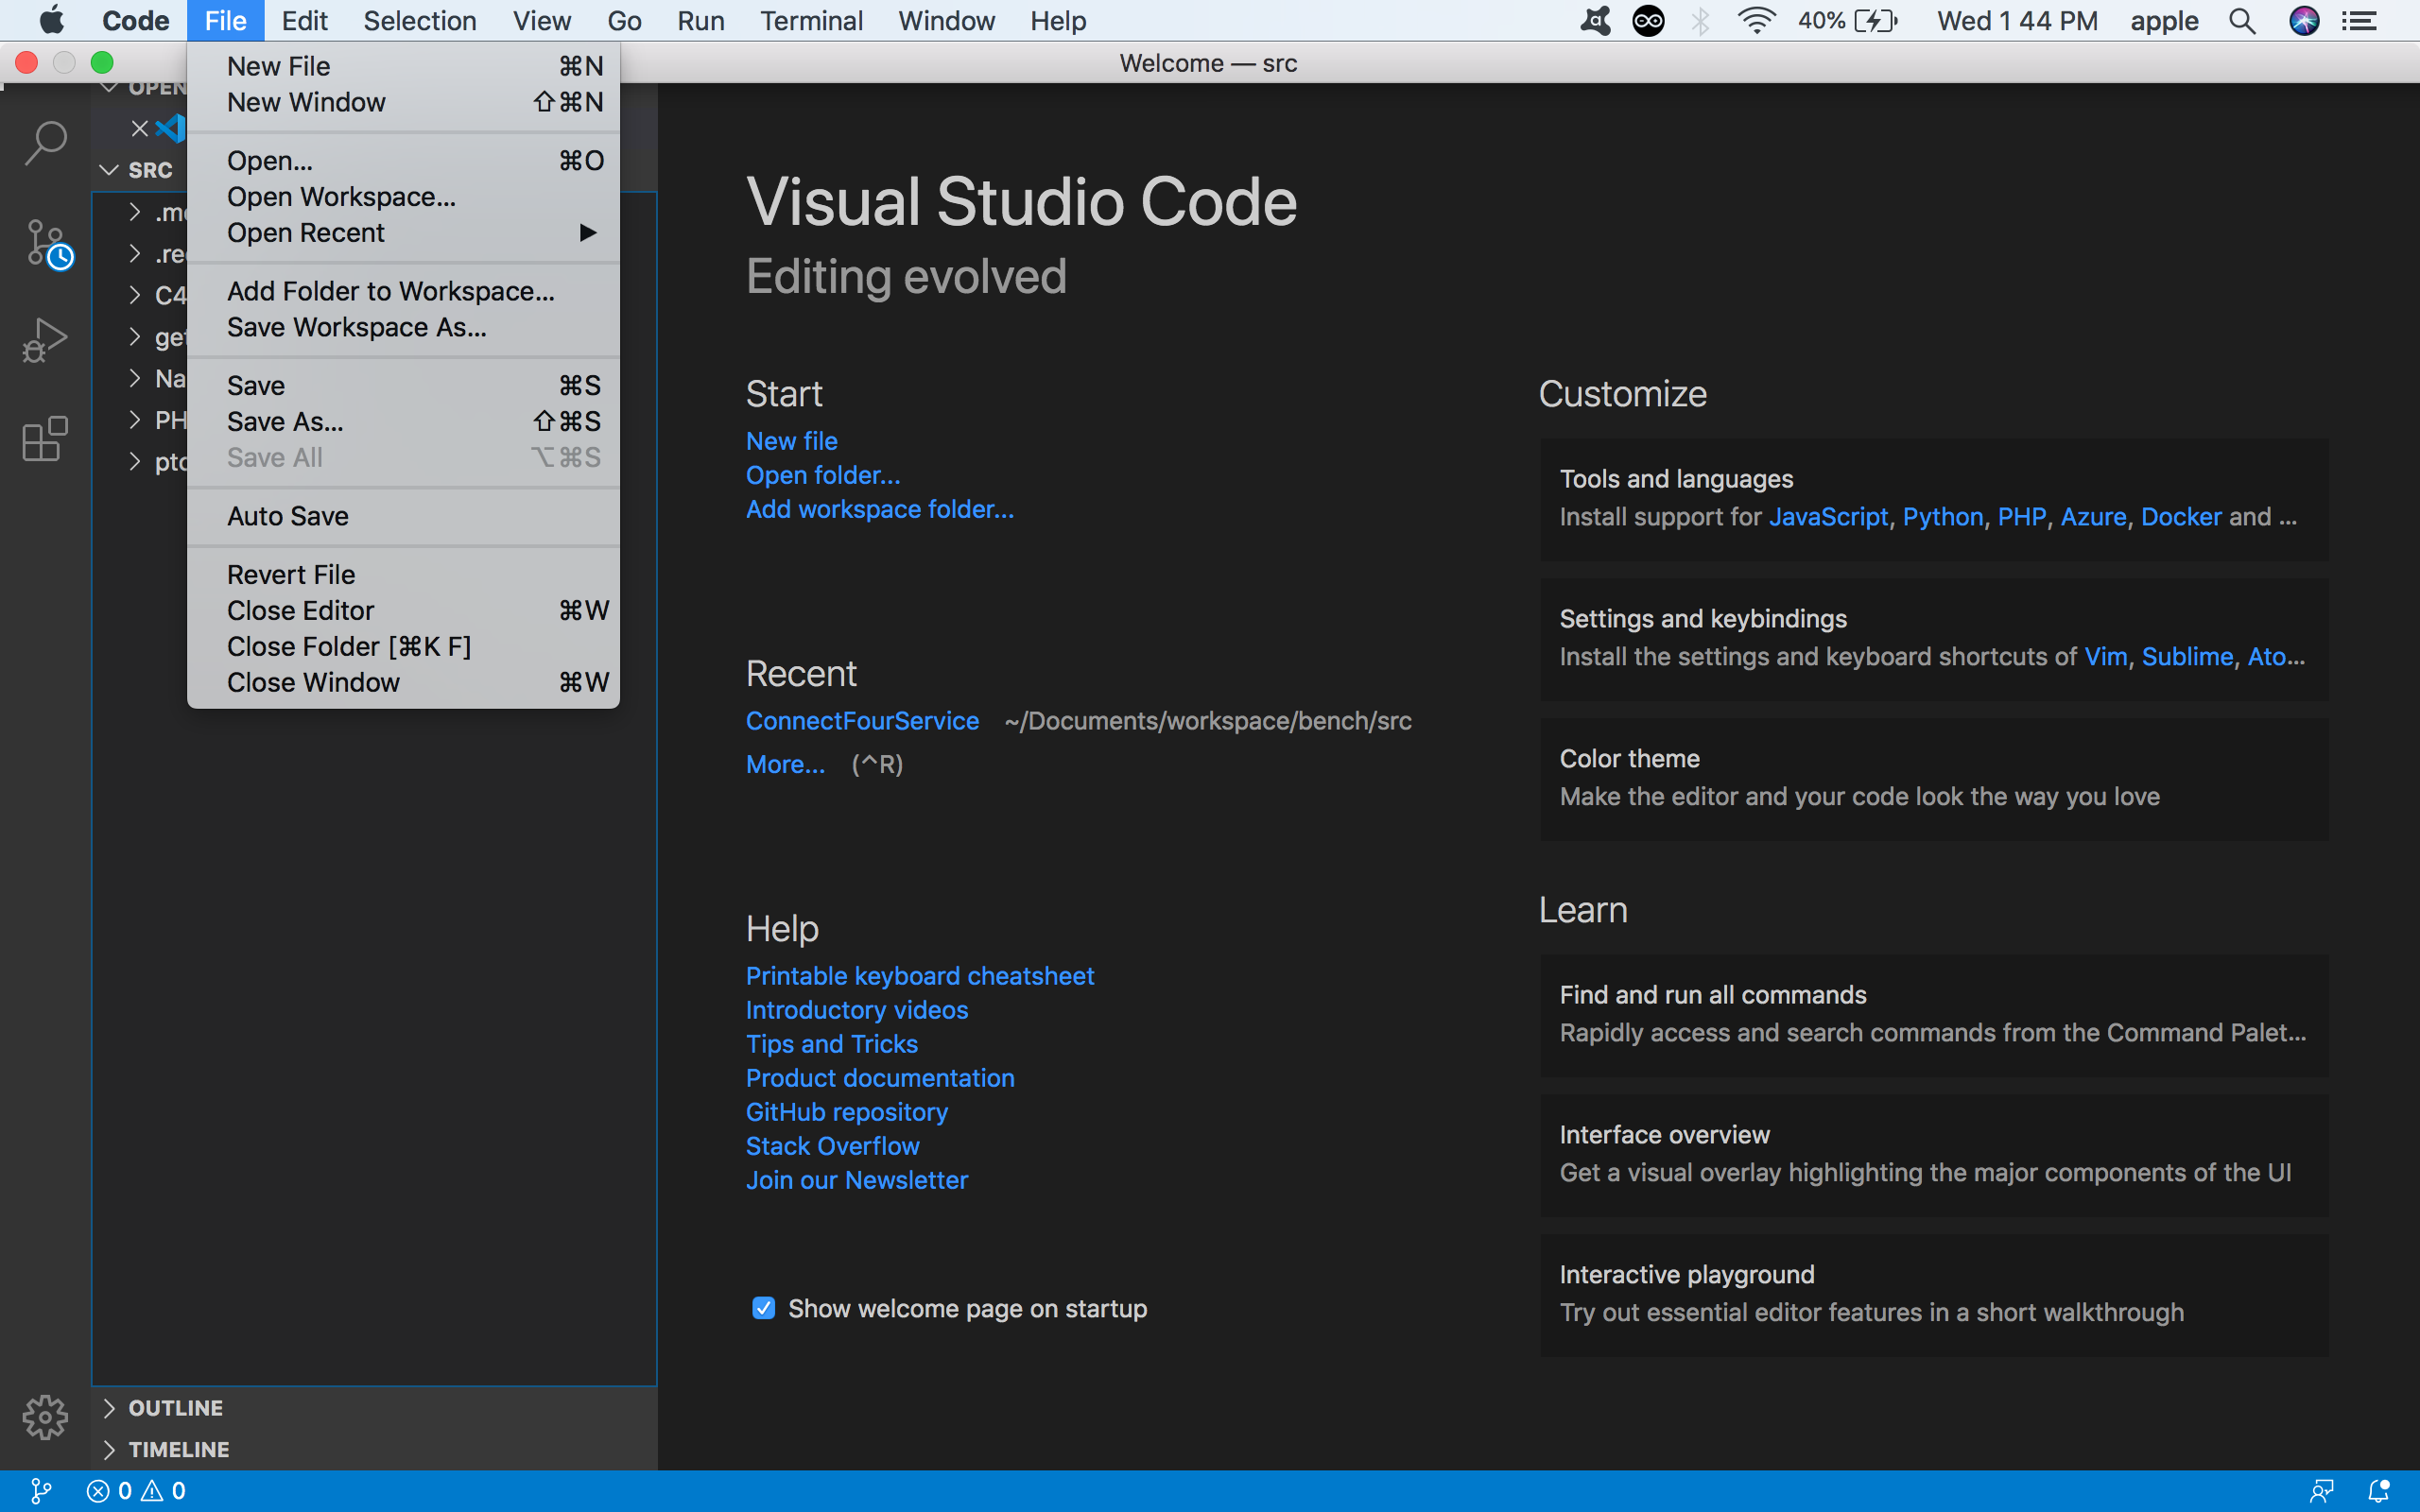Viewport: 2420px width, 1512px height.
Task: Collapse the Open Editors section
Action: coord(110,88)
